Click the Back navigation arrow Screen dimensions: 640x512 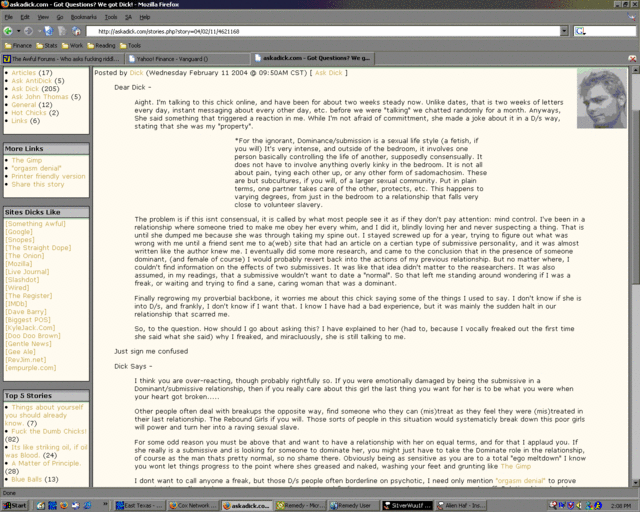point(8,31)
